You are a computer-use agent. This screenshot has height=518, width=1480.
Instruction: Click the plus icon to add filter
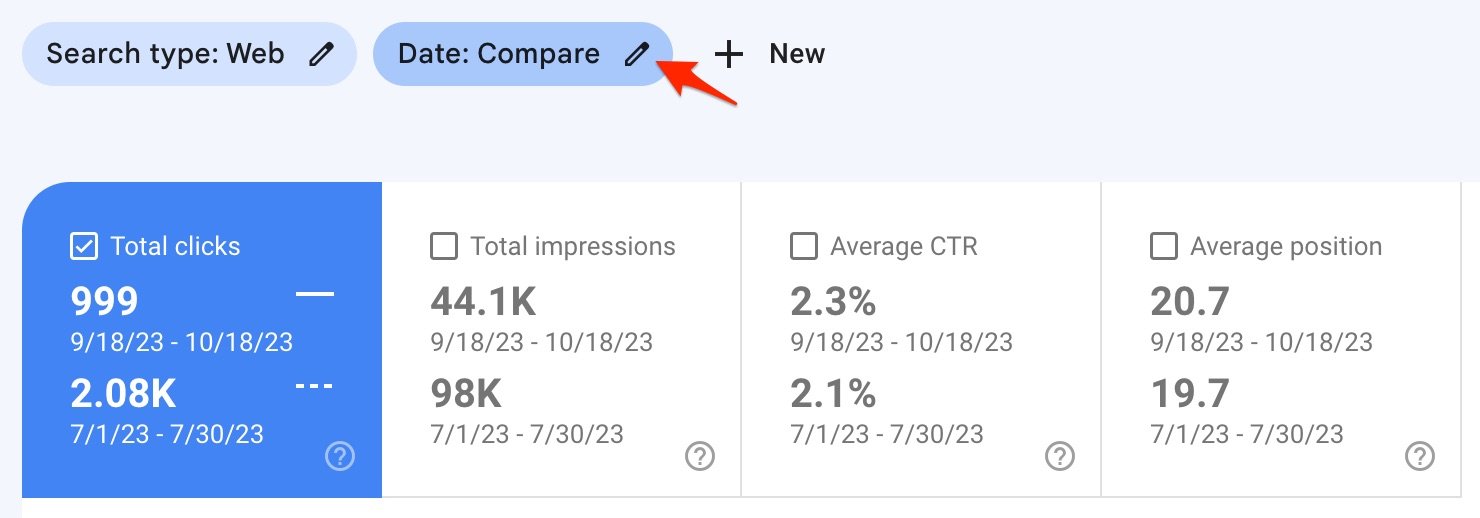tap(729, 55)
